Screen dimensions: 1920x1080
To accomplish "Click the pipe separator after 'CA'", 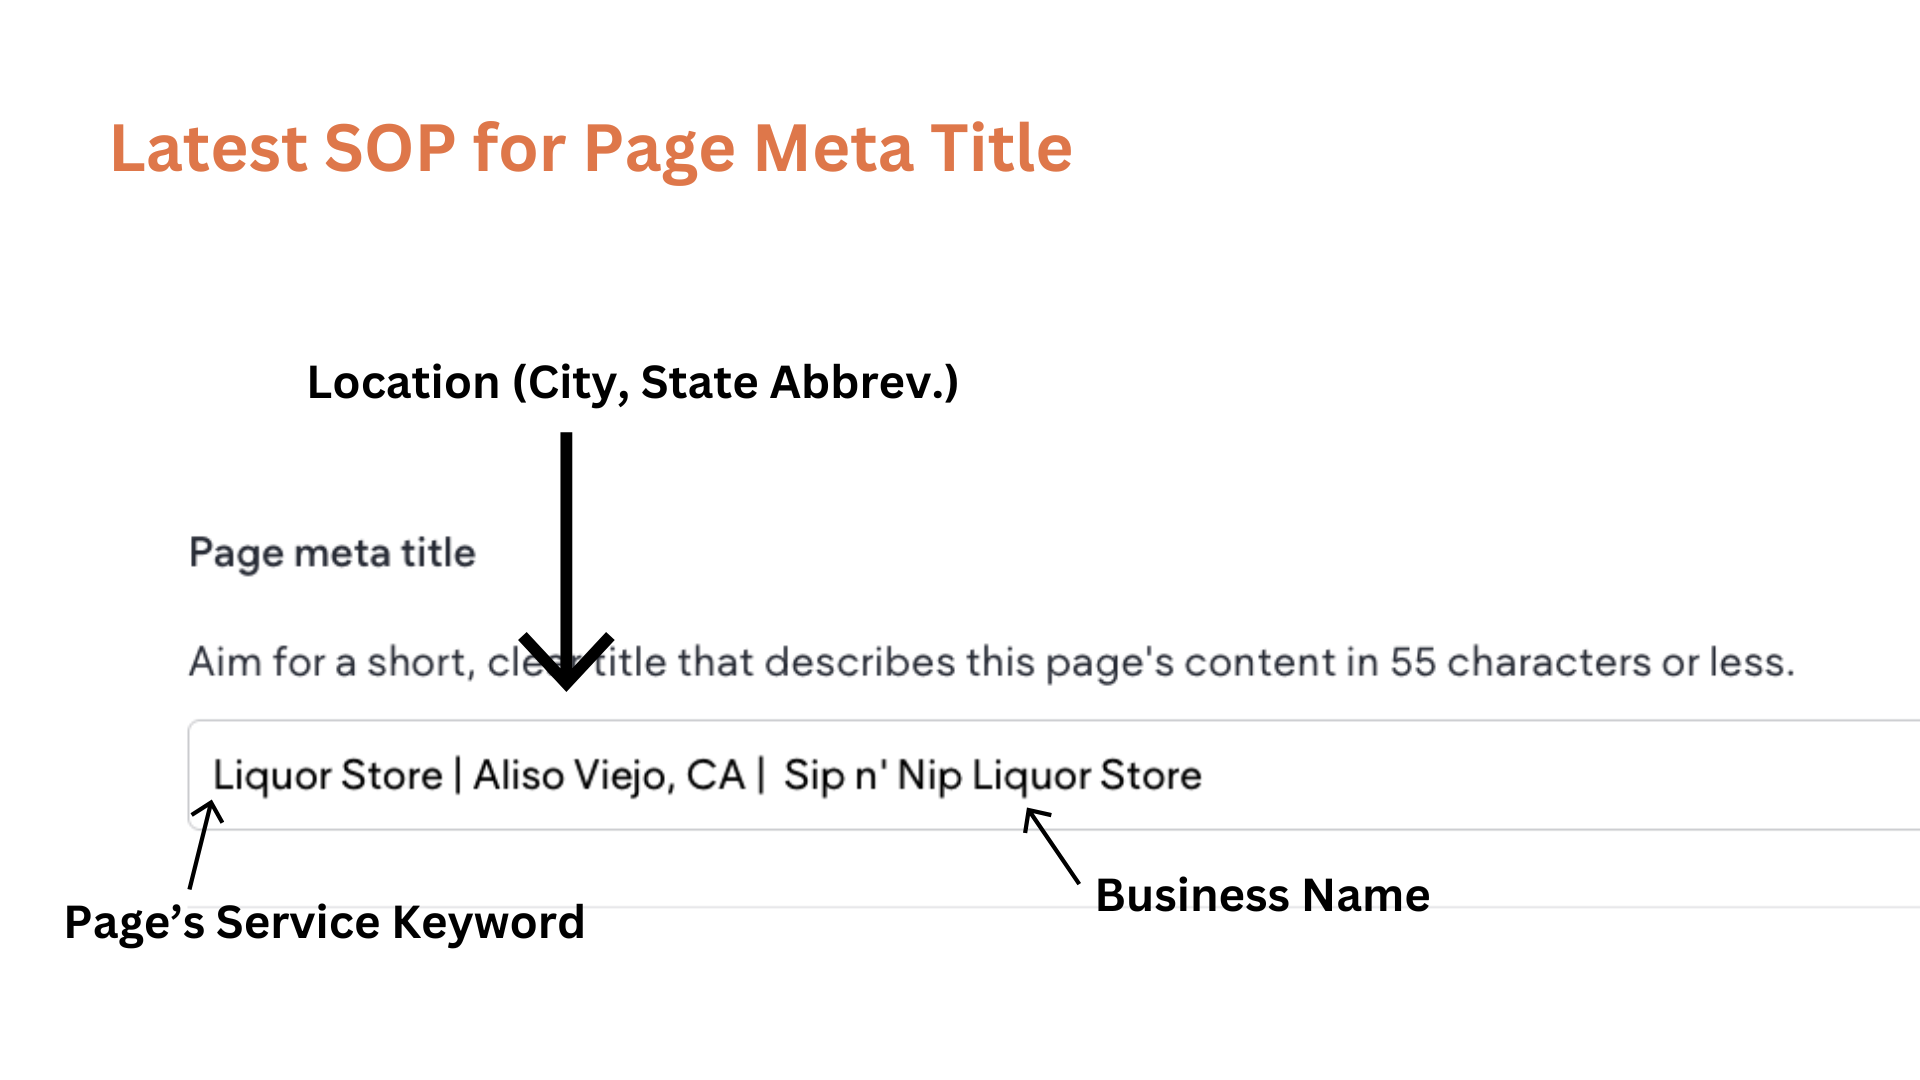I will point(761,775).
